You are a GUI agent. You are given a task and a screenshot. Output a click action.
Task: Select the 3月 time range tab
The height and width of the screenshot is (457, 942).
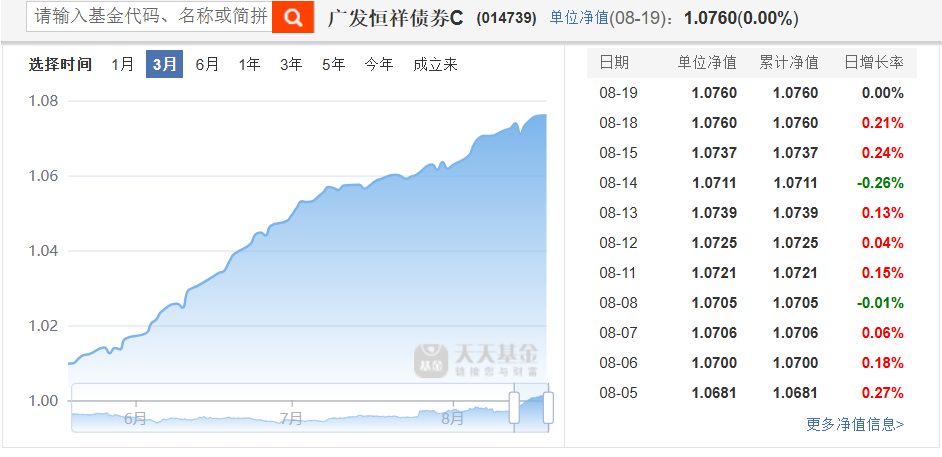pyautogui.click(x=165, y=64)
